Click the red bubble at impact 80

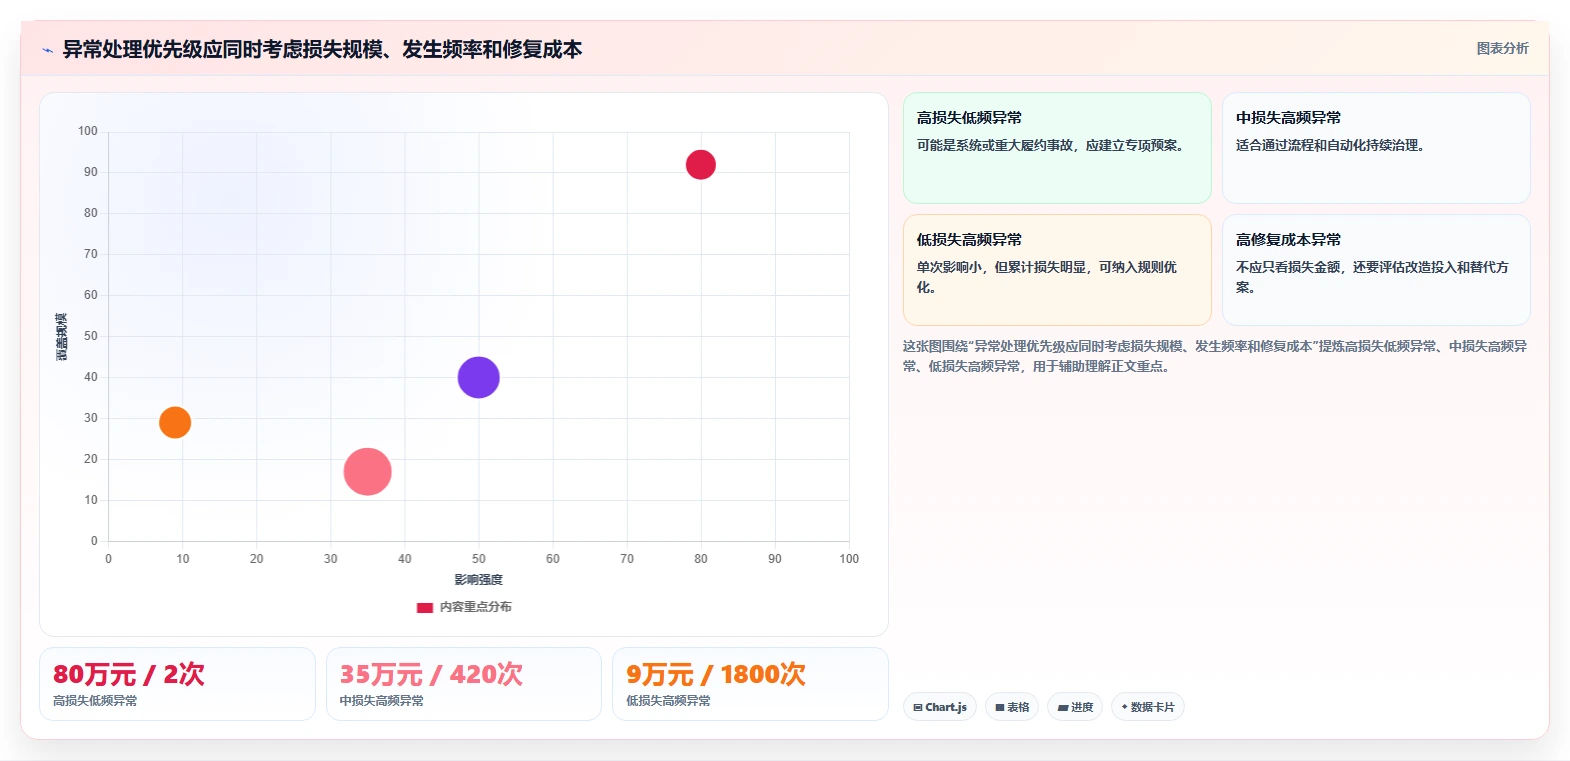coord(701,165)
